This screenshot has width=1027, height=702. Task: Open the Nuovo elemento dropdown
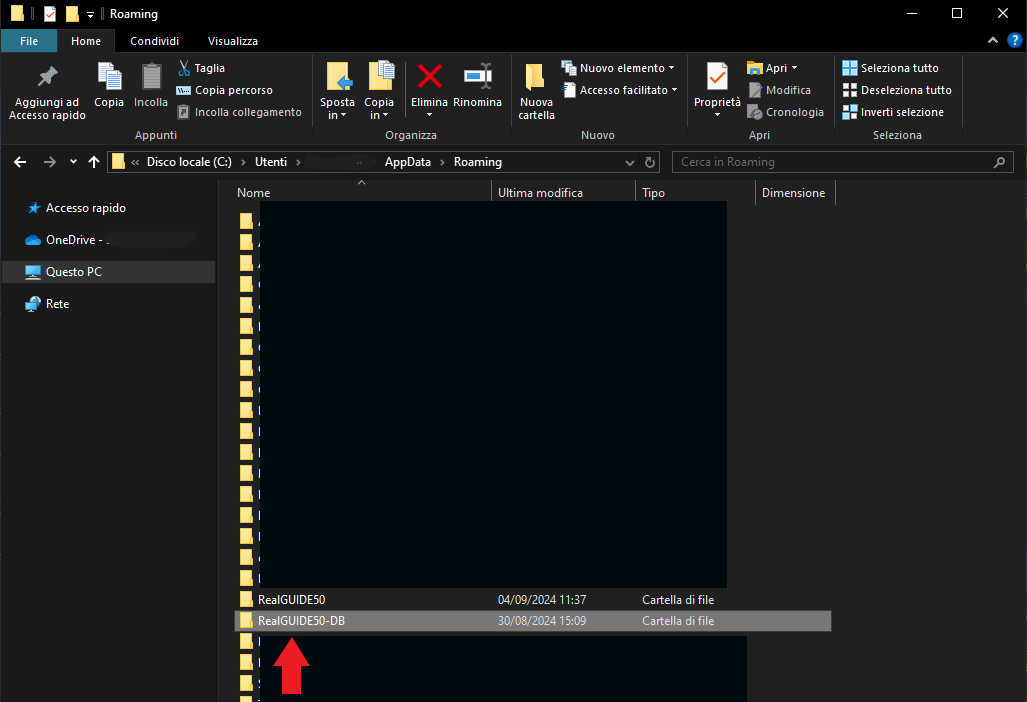point(627,68)
